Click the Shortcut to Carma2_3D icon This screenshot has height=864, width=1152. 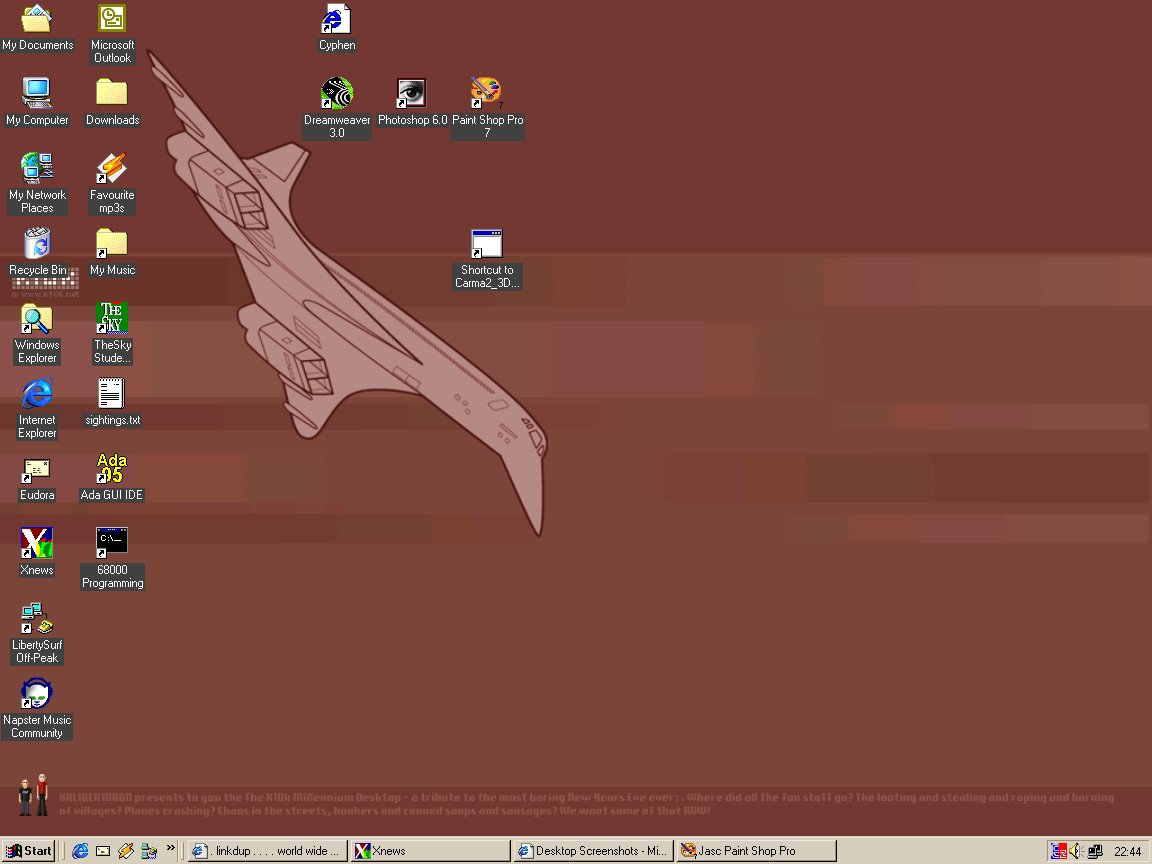click(x=487, y=245)
